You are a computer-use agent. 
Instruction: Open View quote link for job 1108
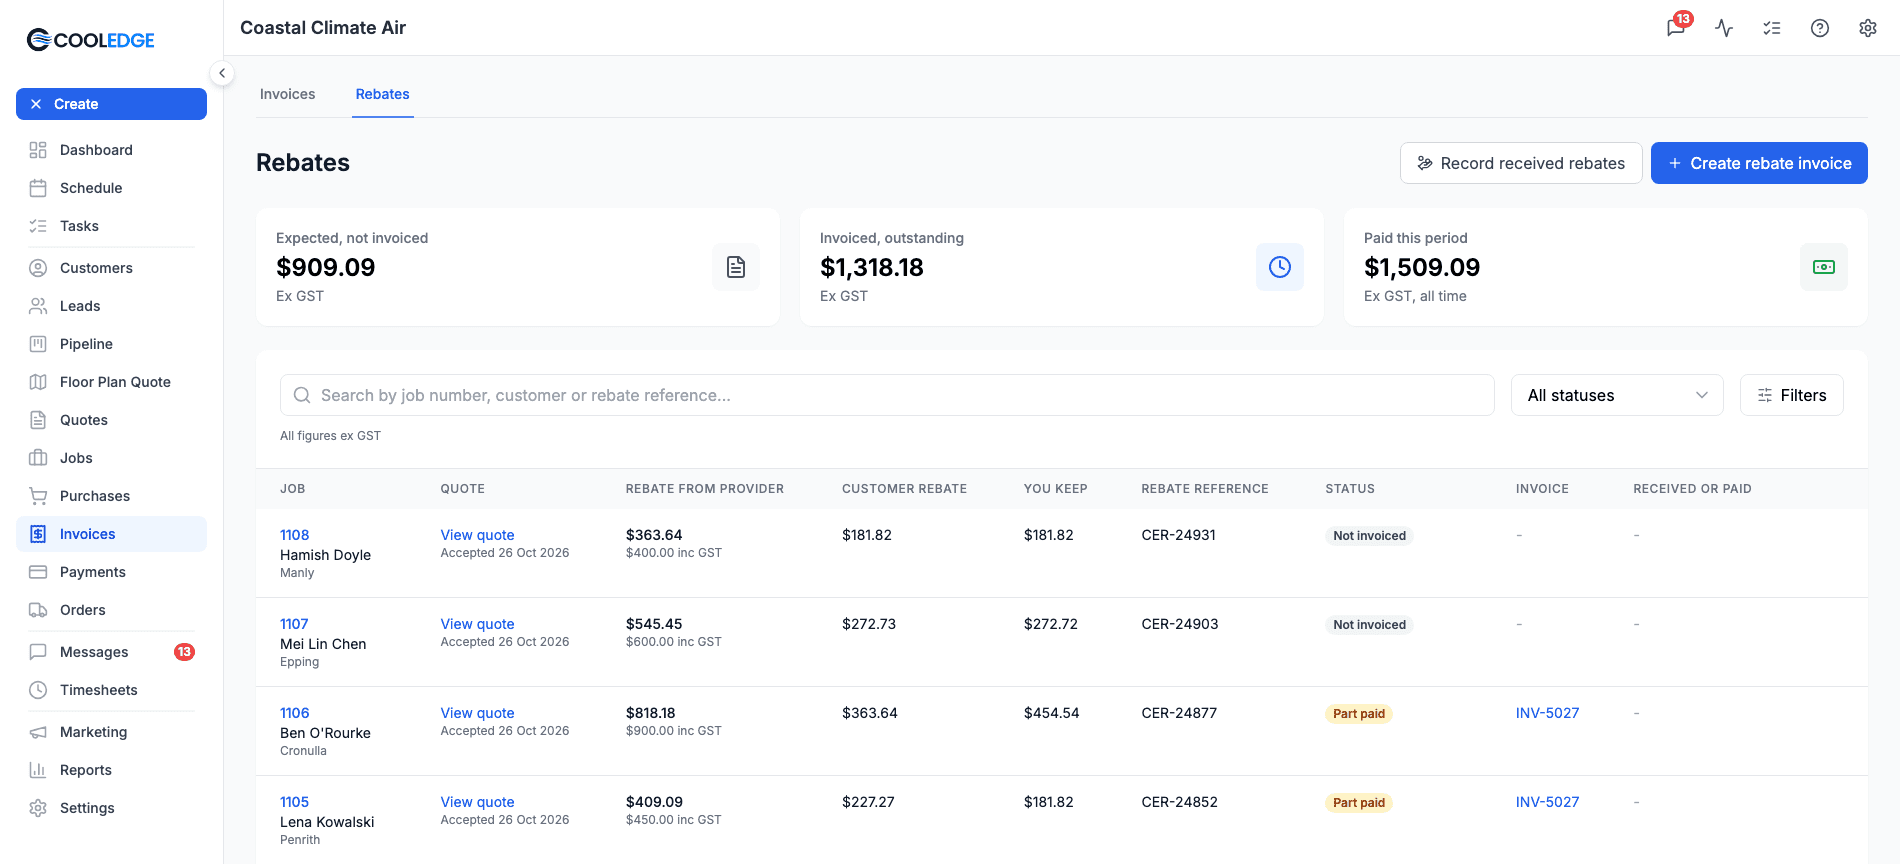(477, 535)
